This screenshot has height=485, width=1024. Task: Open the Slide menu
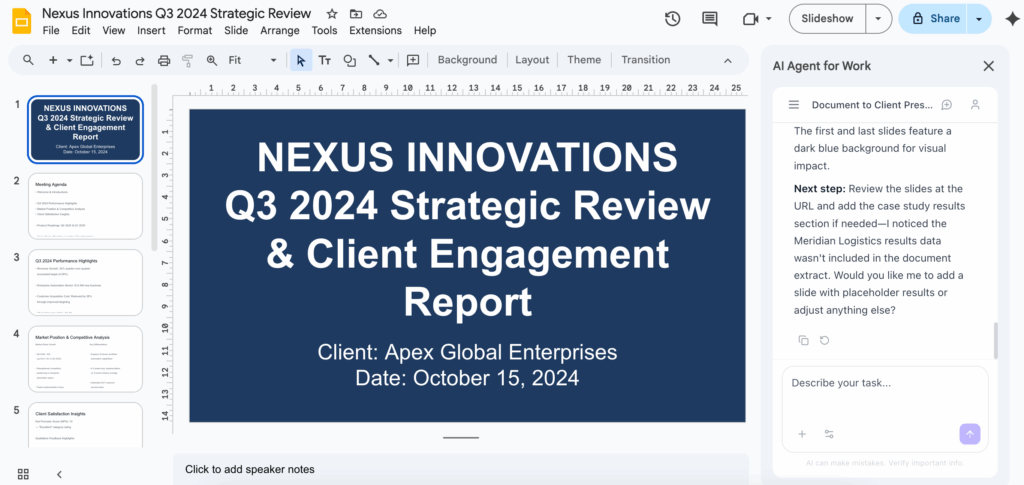pos(236,30)
